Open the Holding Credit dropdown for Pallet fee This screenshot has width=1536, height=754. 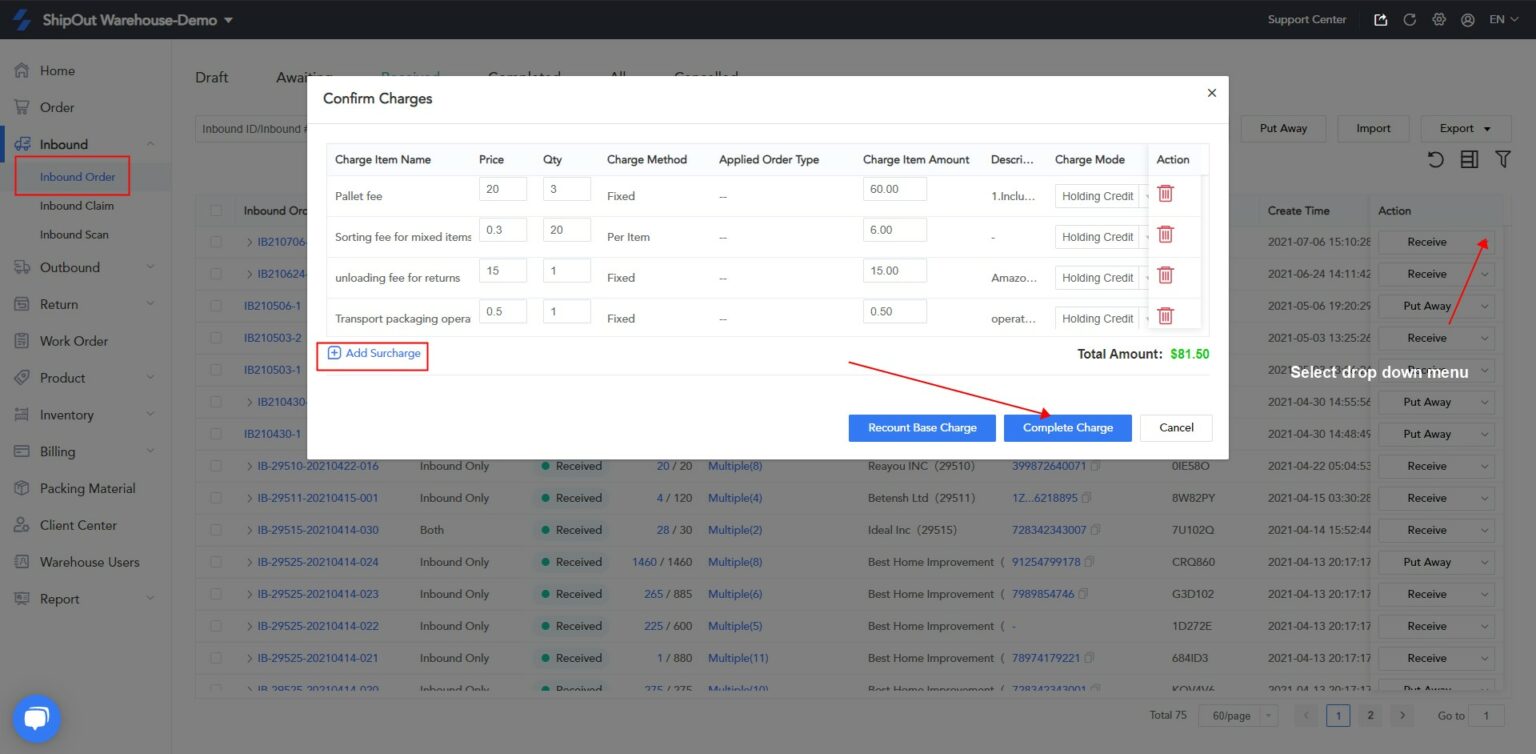[x=1100, y=196]
